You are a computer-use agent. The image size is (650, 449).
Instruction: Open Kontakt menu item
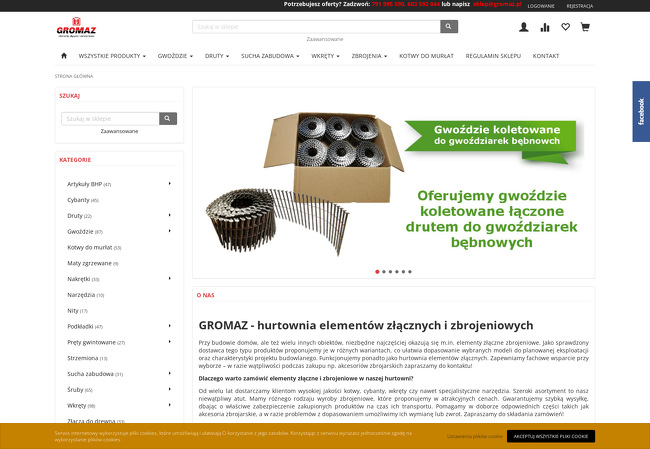(546, 56)
